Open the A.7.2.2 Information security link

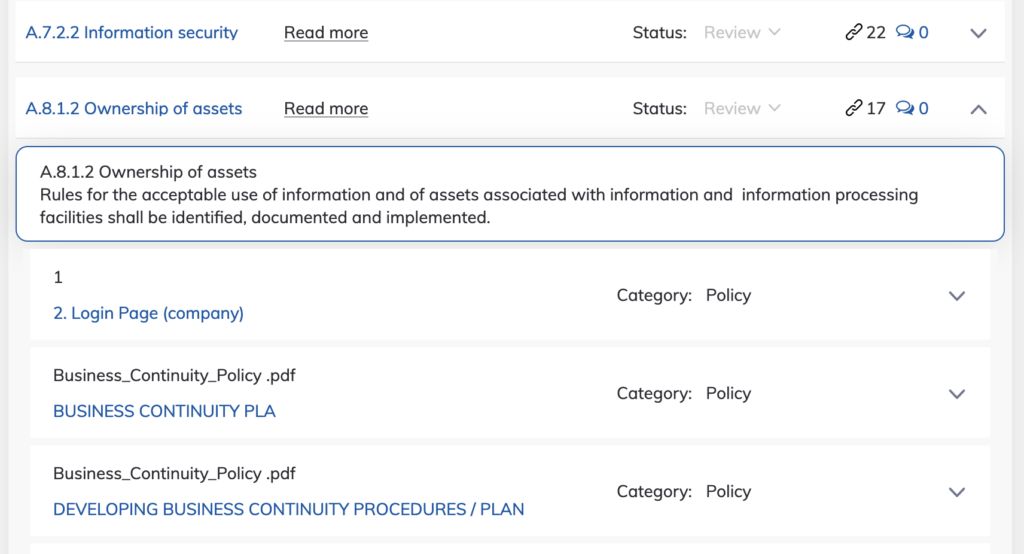coord(131,33)
